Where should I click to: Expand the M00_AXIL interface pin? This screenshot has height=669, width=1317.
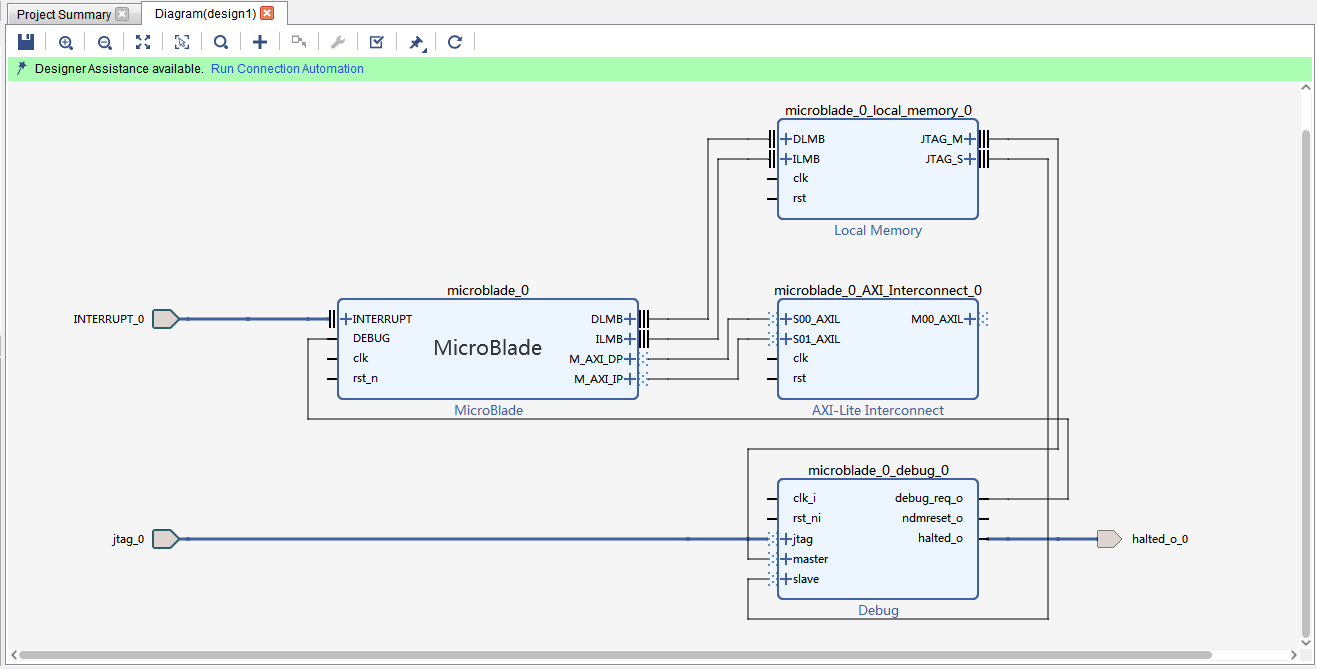(969, 319)
